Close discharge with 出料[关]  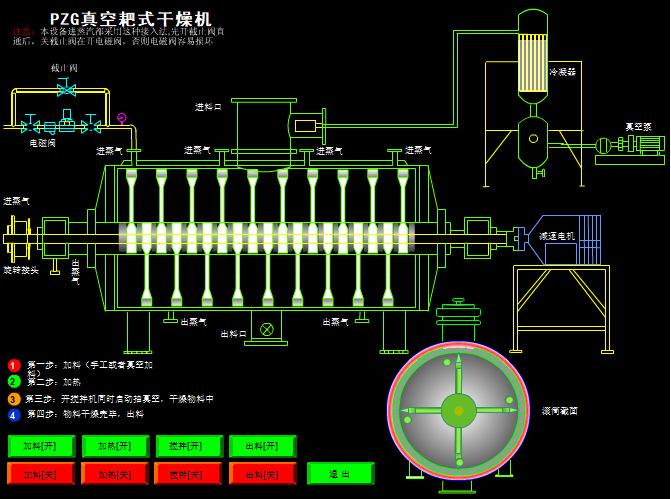263,473
